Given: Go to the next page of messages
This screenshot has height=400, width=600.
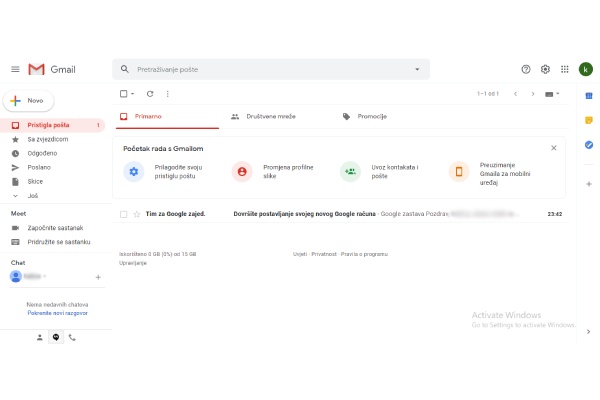Looking at the screenshot, I should [x=533, y=94].
